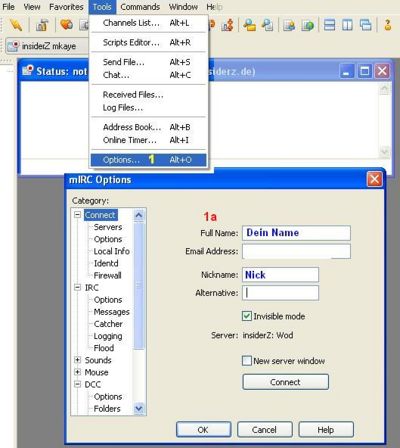Open favorites with the hearts toolbar icon
This screenshot has height=448, width=400.
66,25
